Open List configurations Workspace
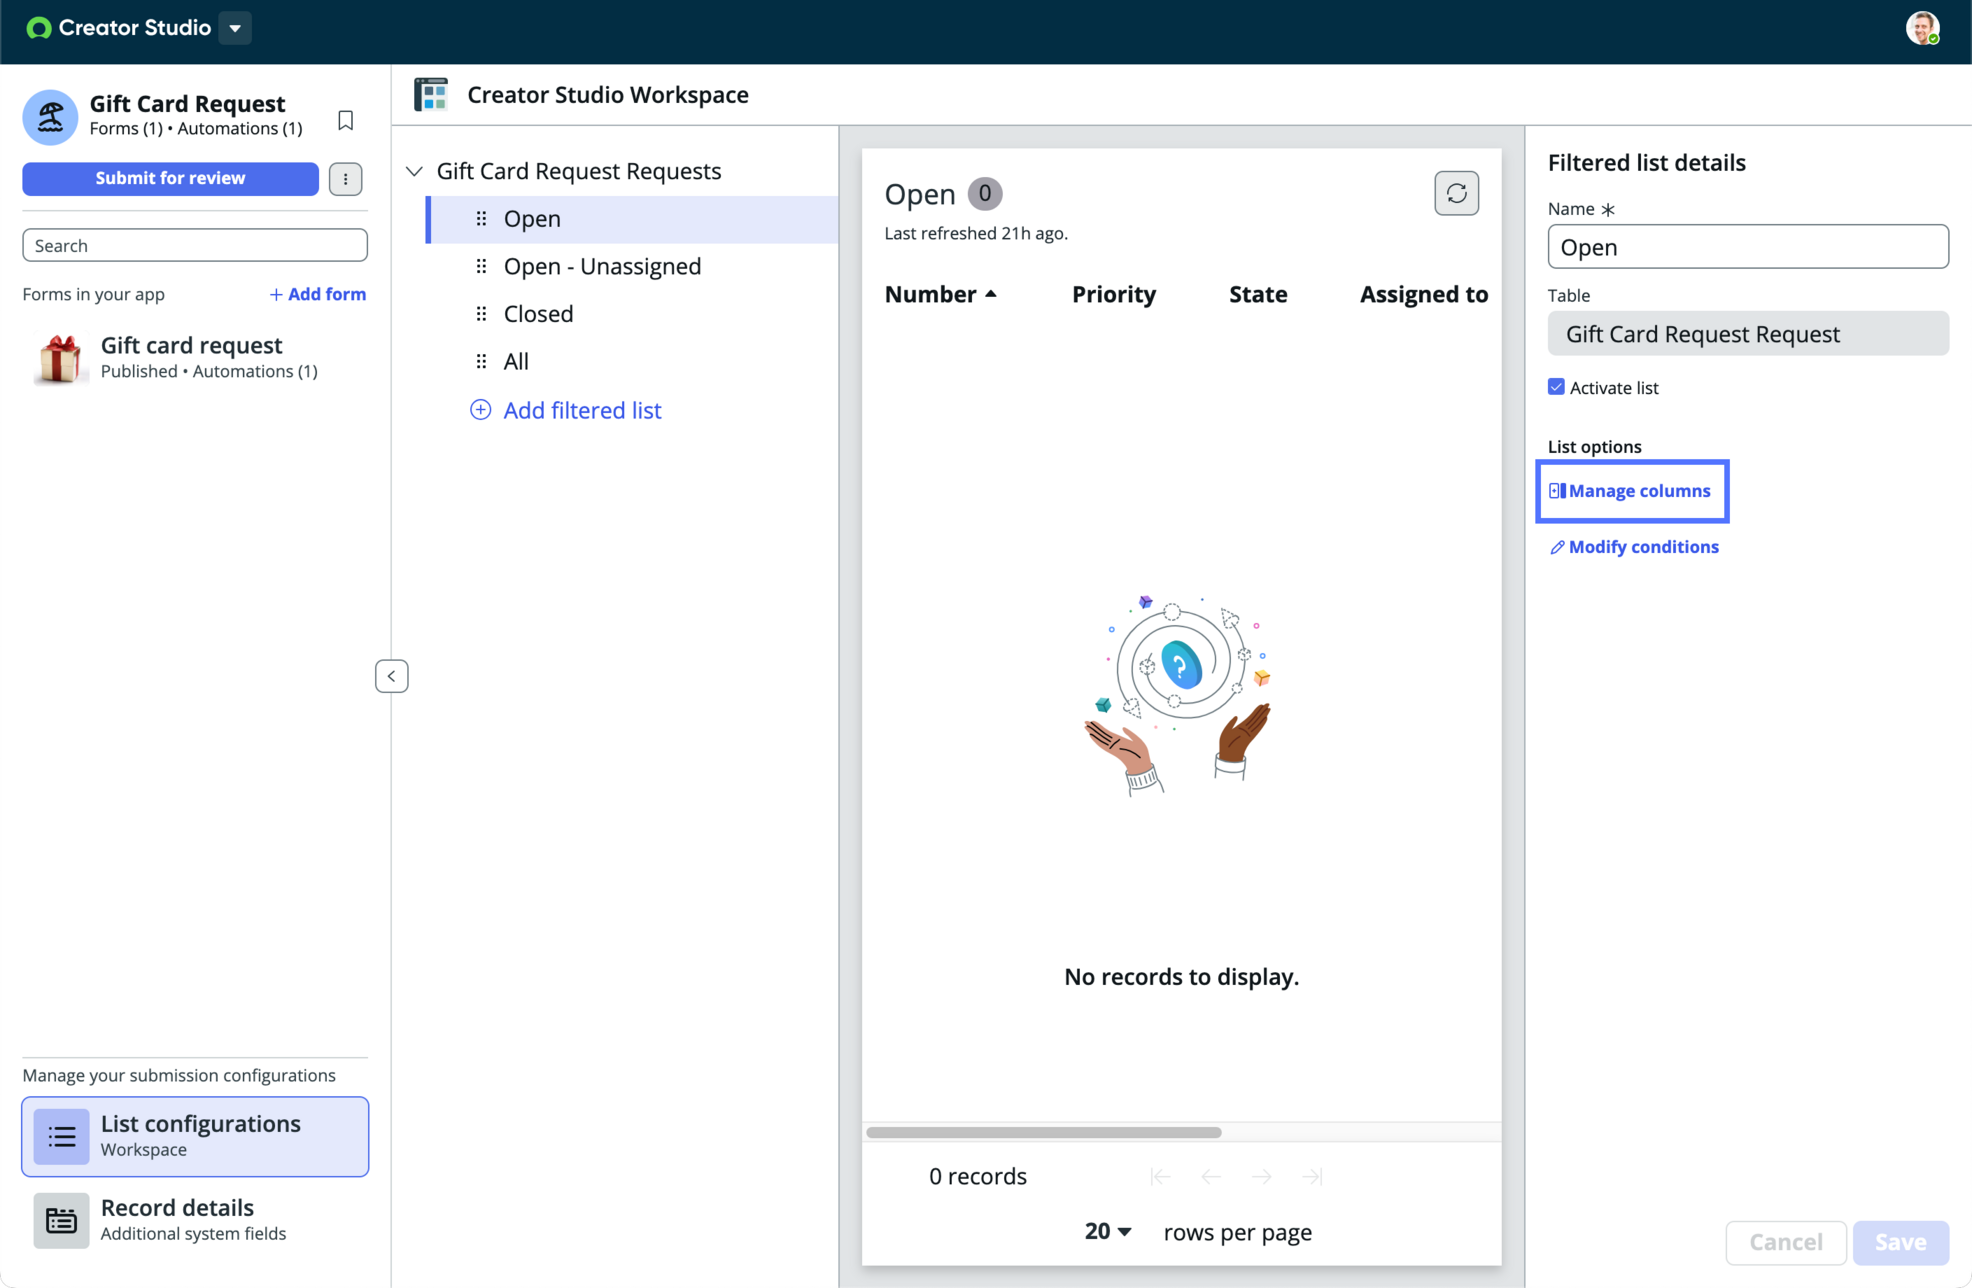Viewport: 1972px width, 1288px height. click(195, 1136)
